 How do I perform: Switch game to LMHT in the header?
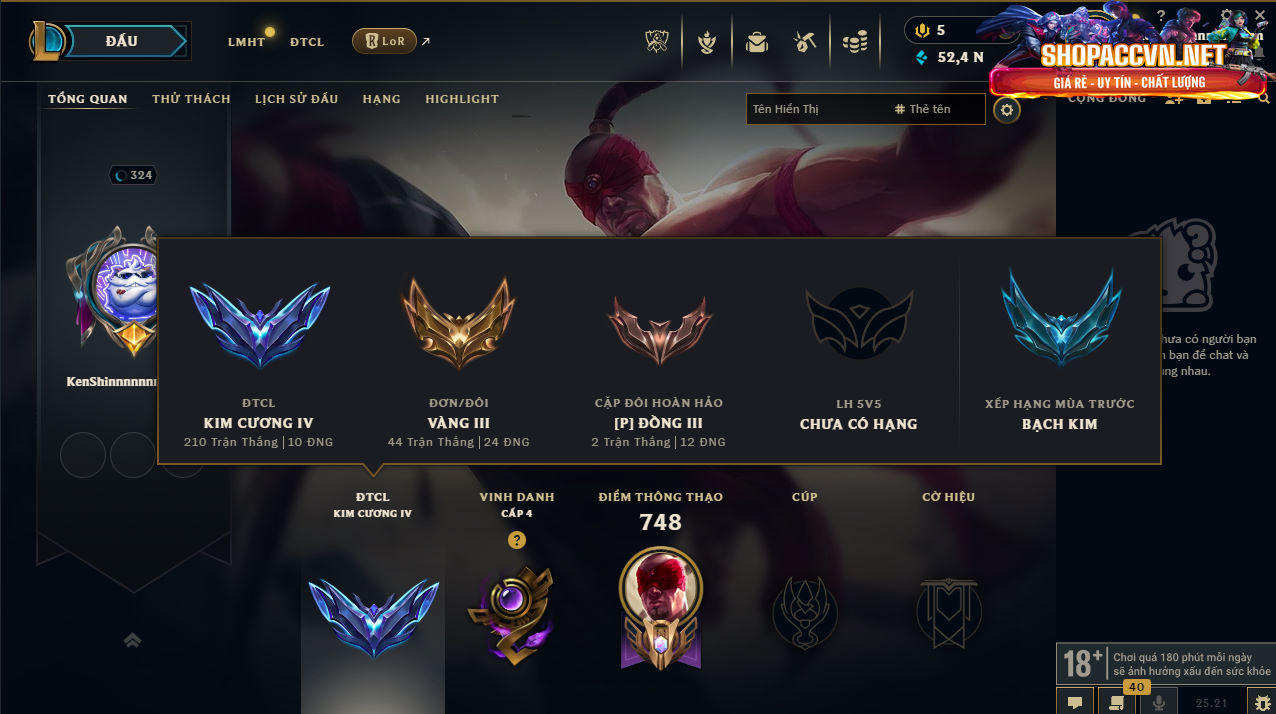click(246, 42)
